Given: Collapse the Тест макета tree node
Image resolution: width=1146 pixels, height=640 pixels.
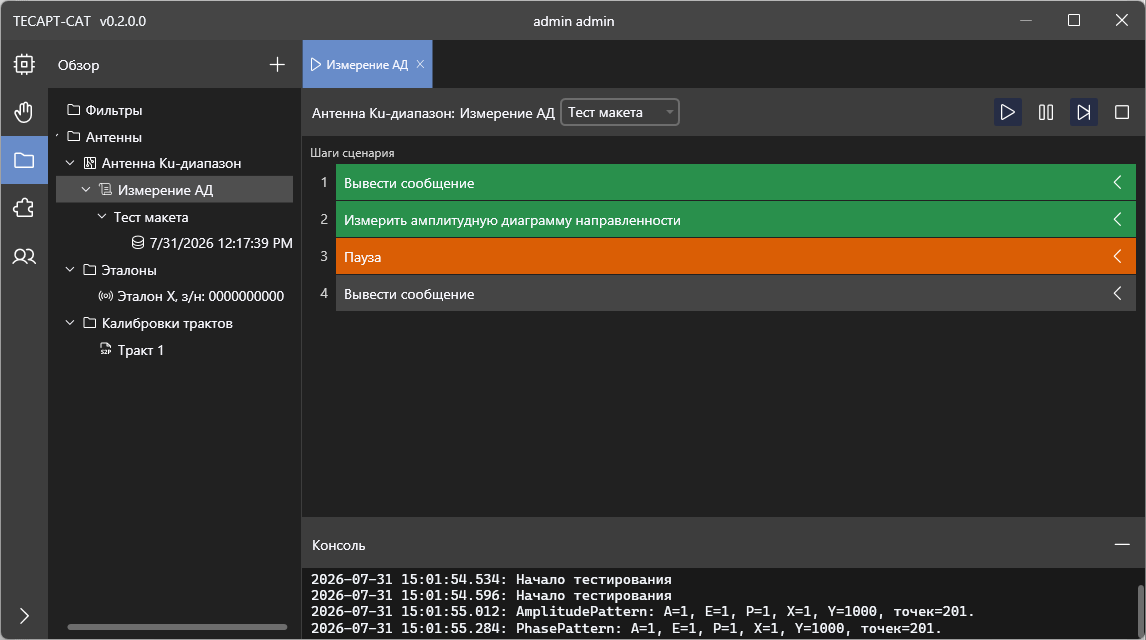Looking at the screenshot, I should pos(102,217).
